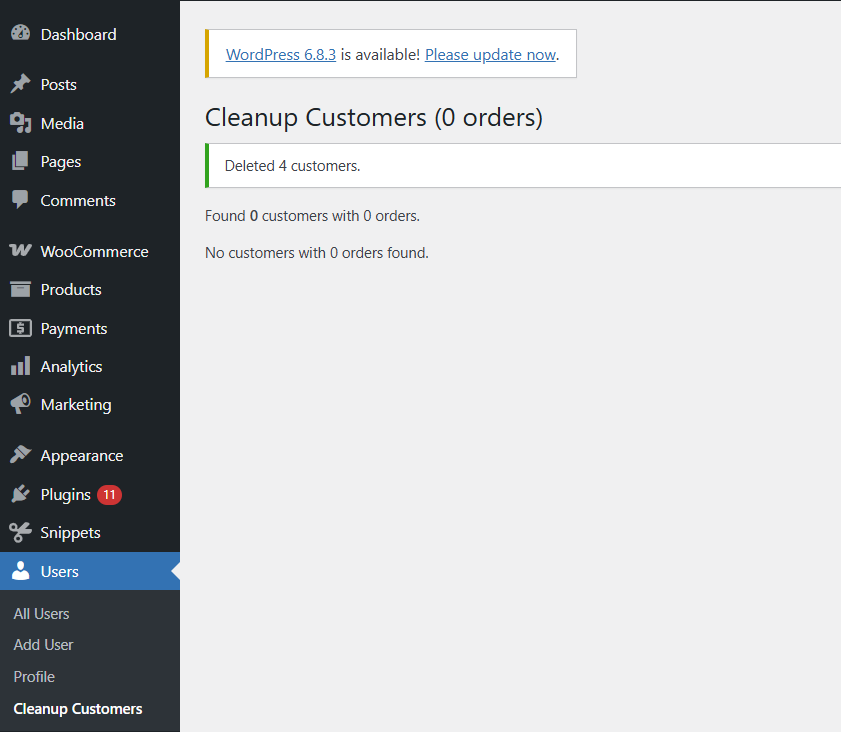The image size is (841, 732).
Task: Click the Pages icon in sidebar
Action: pos(20,161)
